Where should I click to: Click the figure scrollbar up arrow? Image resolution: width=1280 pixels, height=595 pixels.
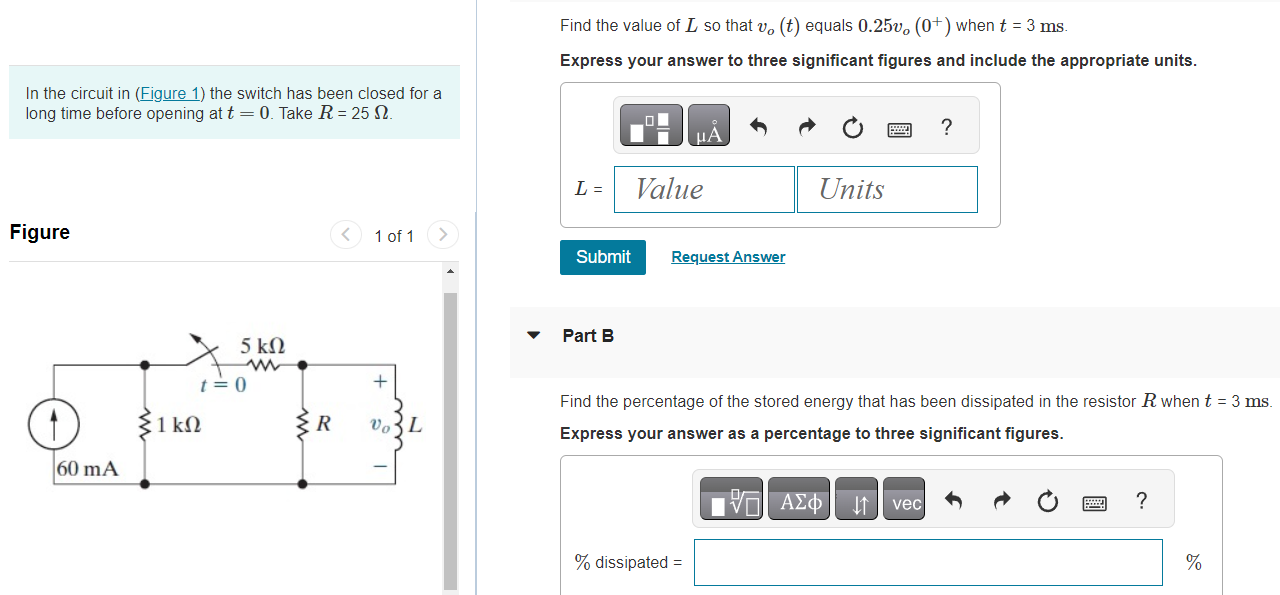coord(449,270)
